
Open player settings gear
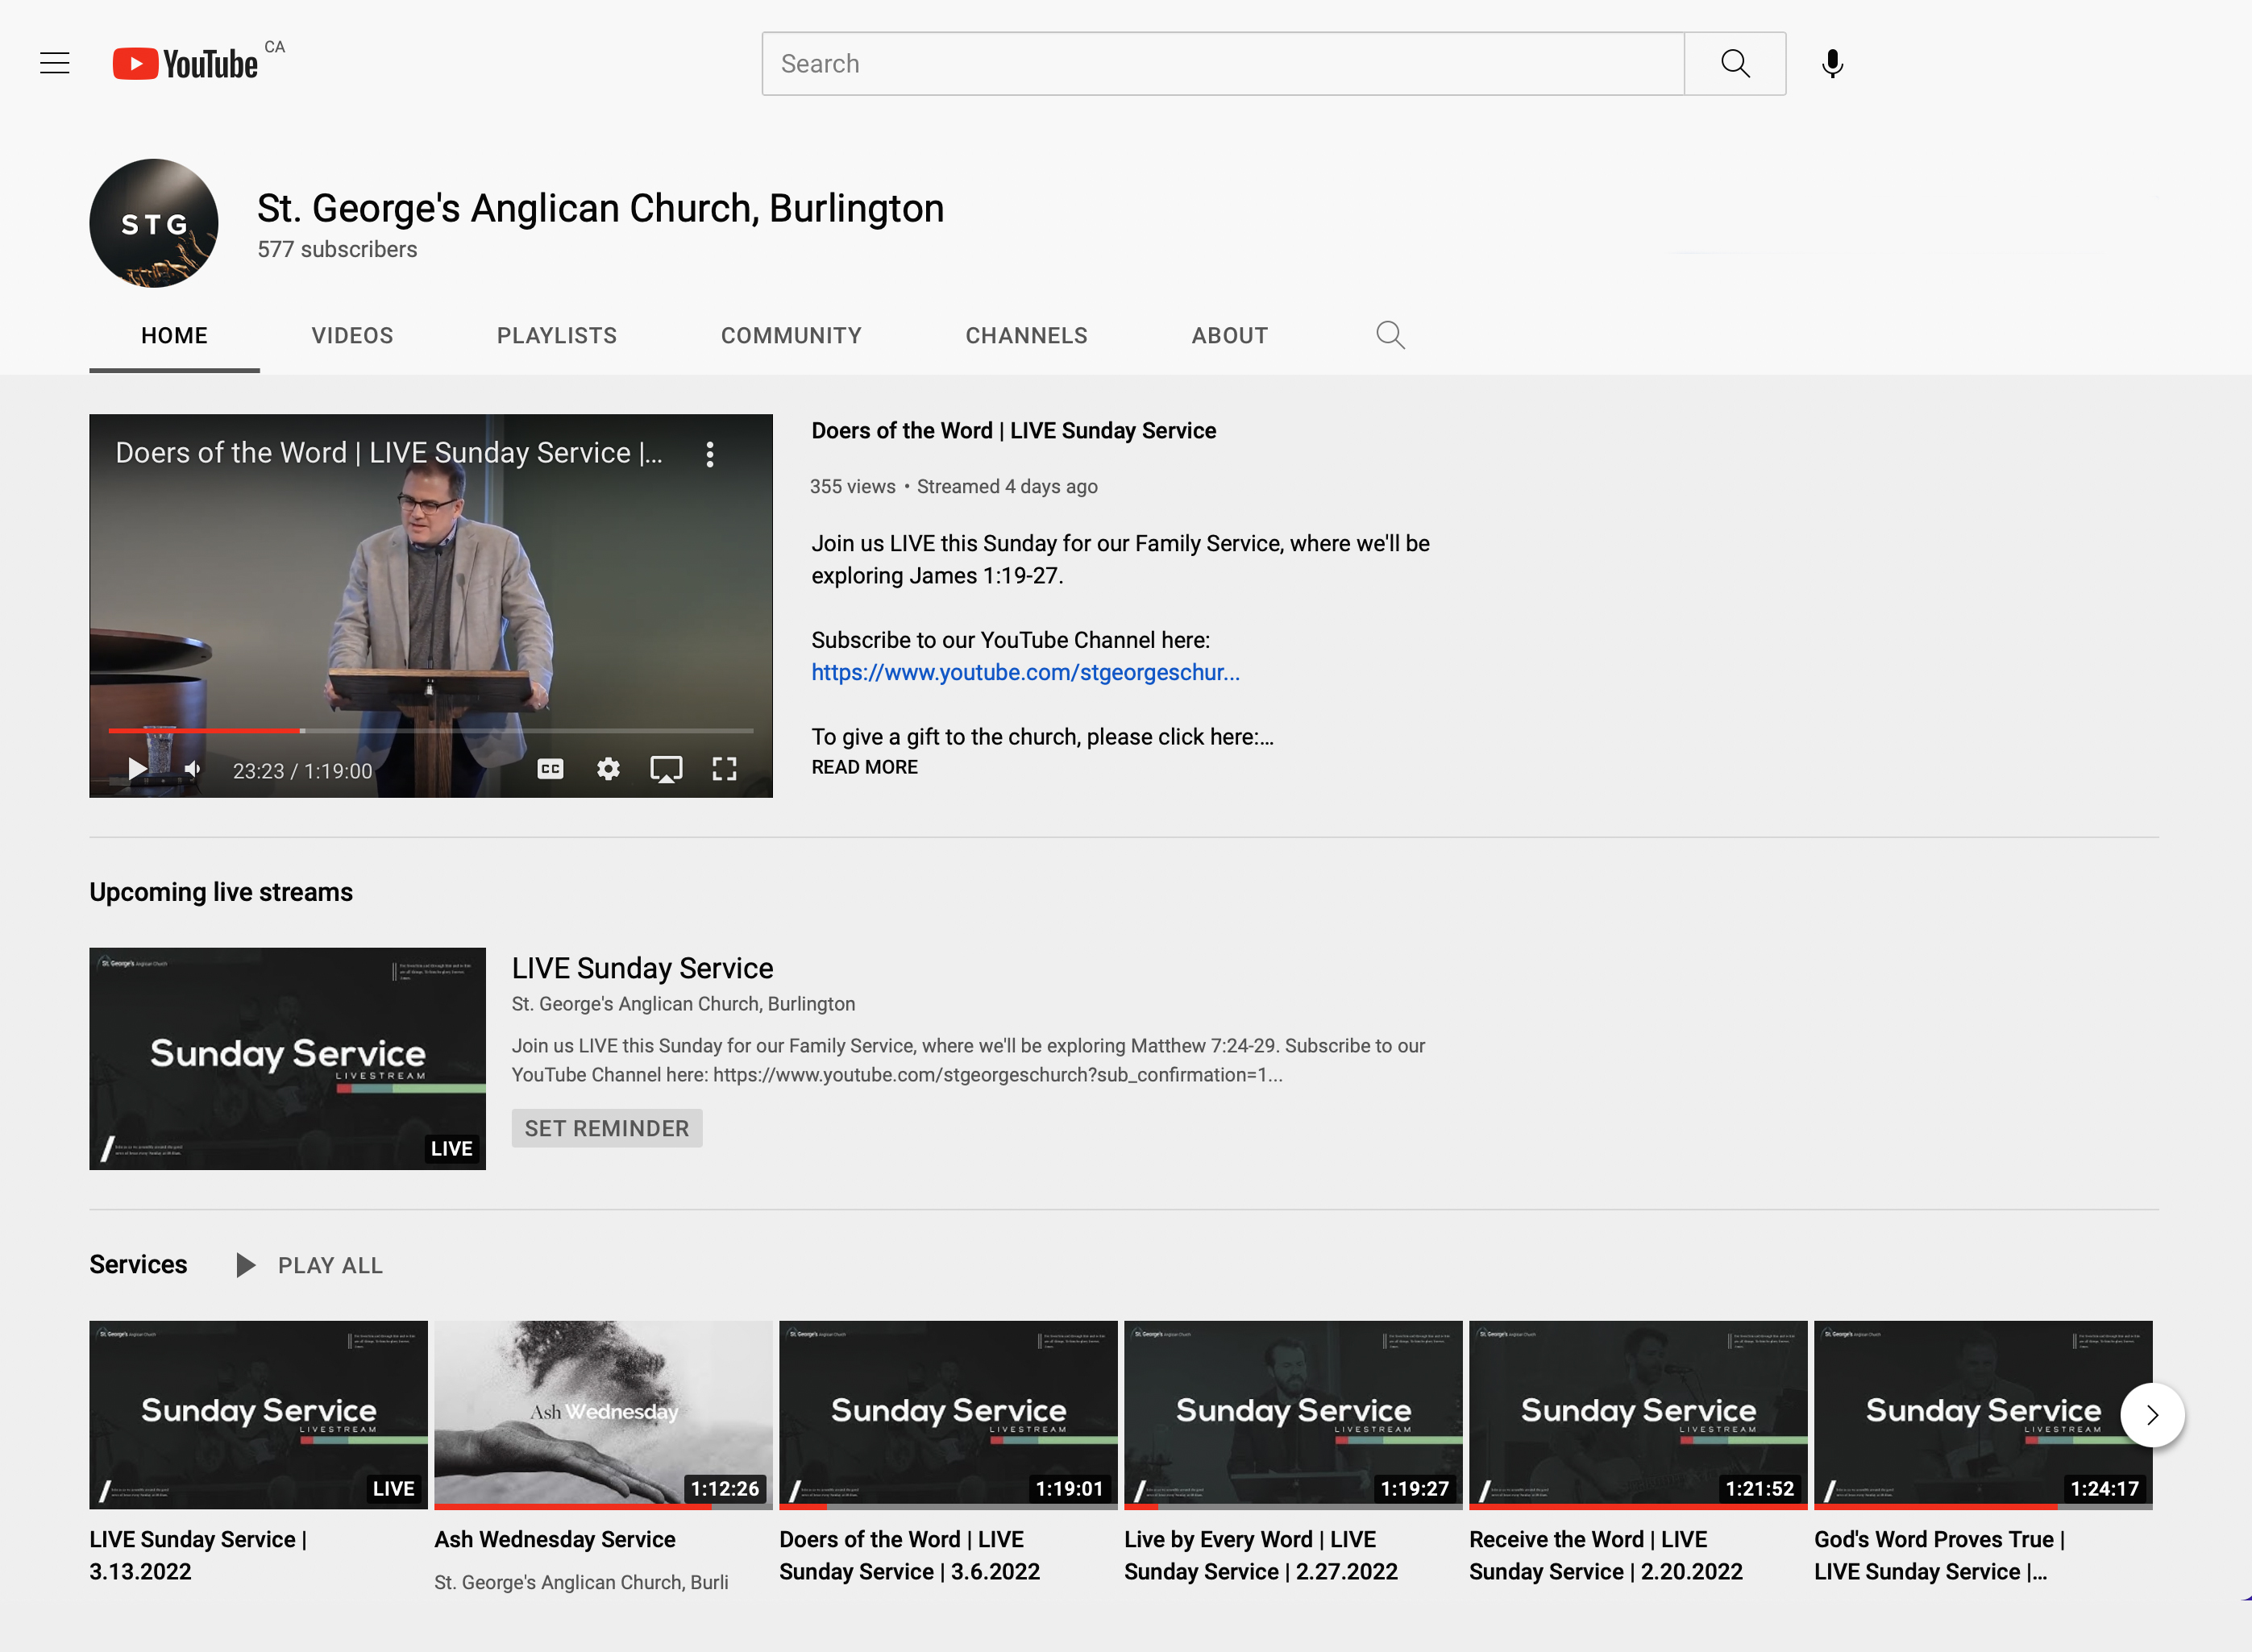pos(608,769)
